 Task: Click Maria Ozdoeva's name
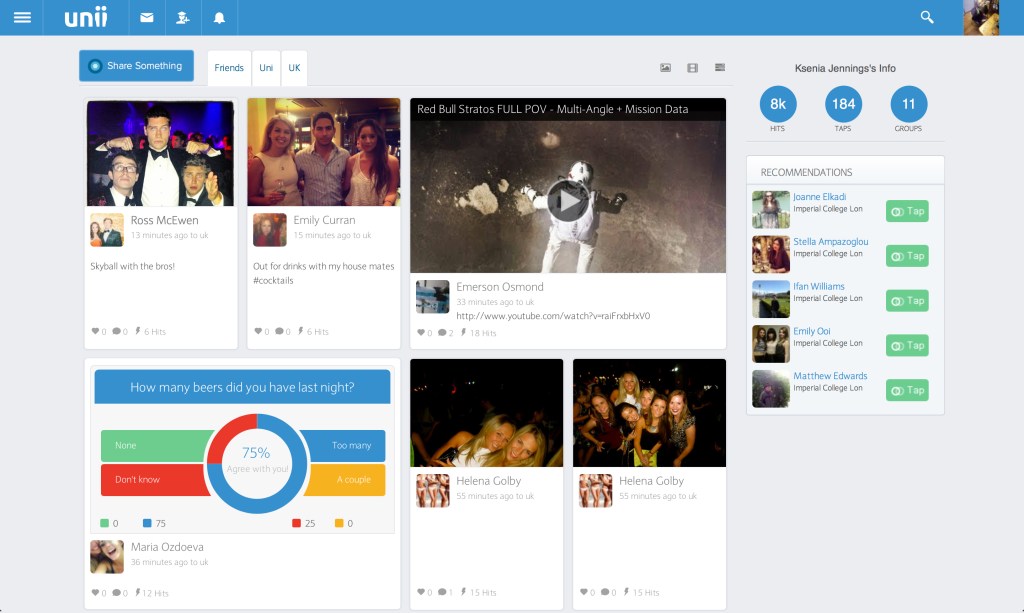click(x=167, y=547)
